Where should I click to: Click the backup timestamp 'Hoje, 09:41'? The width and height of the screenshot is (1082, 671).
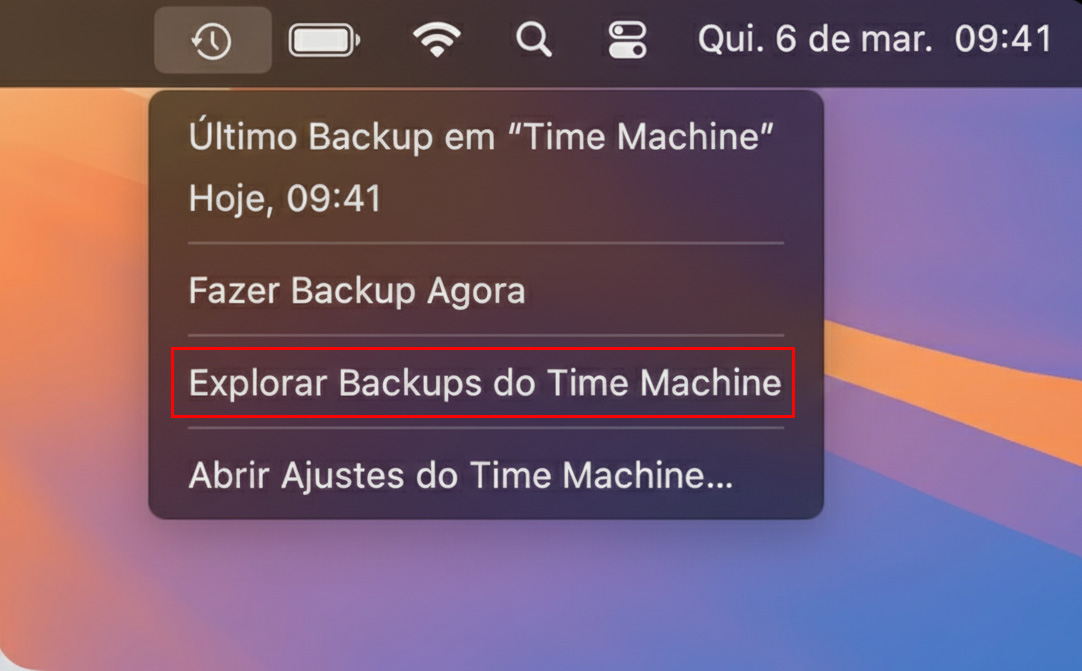coord(284,198)
